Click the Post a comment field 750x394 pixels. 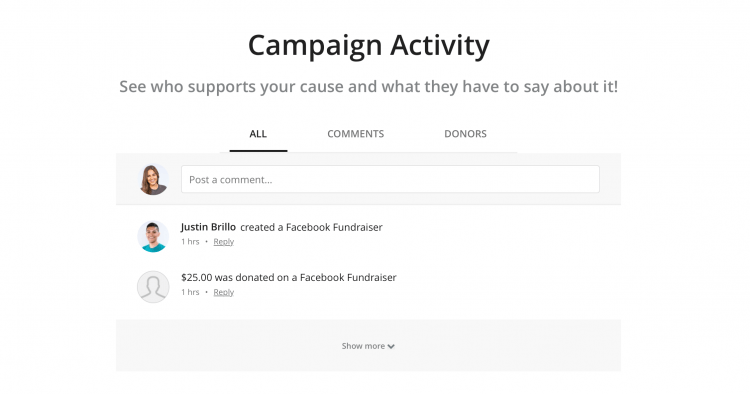390,179
